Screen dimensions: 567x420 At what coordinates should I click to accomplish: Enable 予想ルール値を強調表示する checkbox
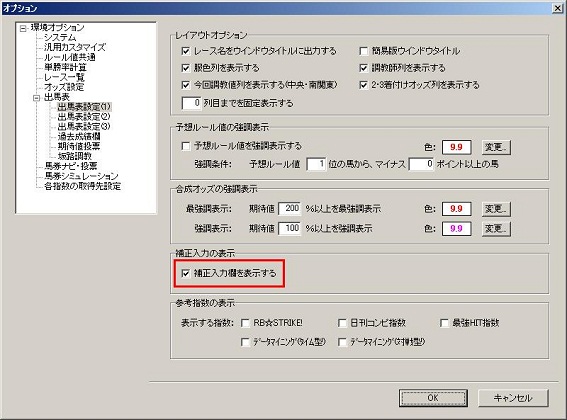[x=186, y=146]
